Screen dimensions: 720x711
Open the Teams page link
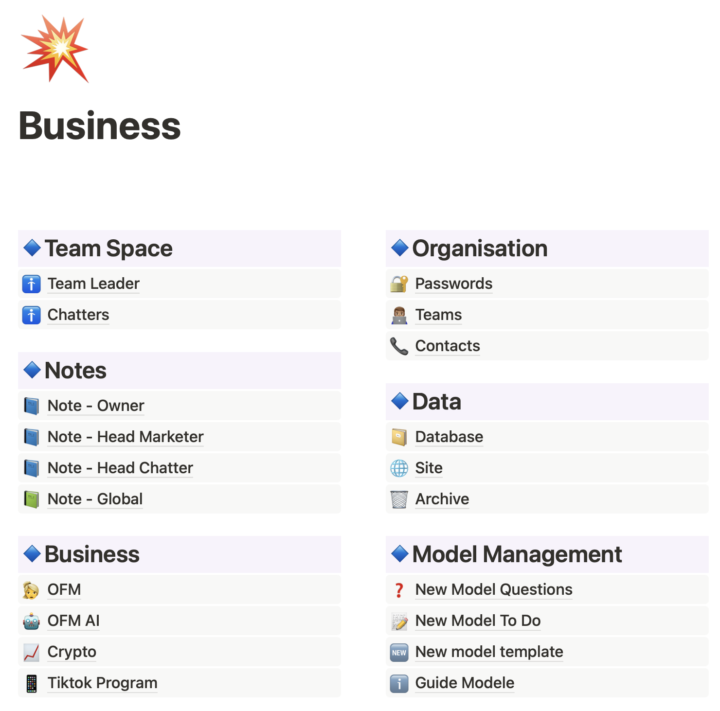tap(438, 315)
